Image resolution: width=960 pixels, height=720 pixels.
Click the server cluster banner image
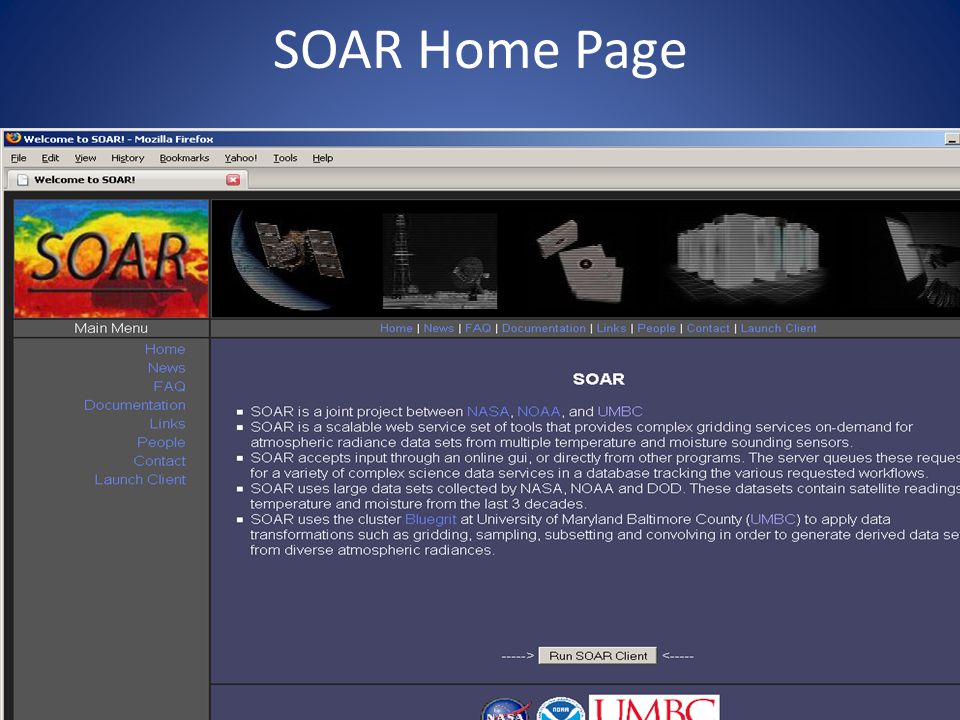click(x=747, y=252)
